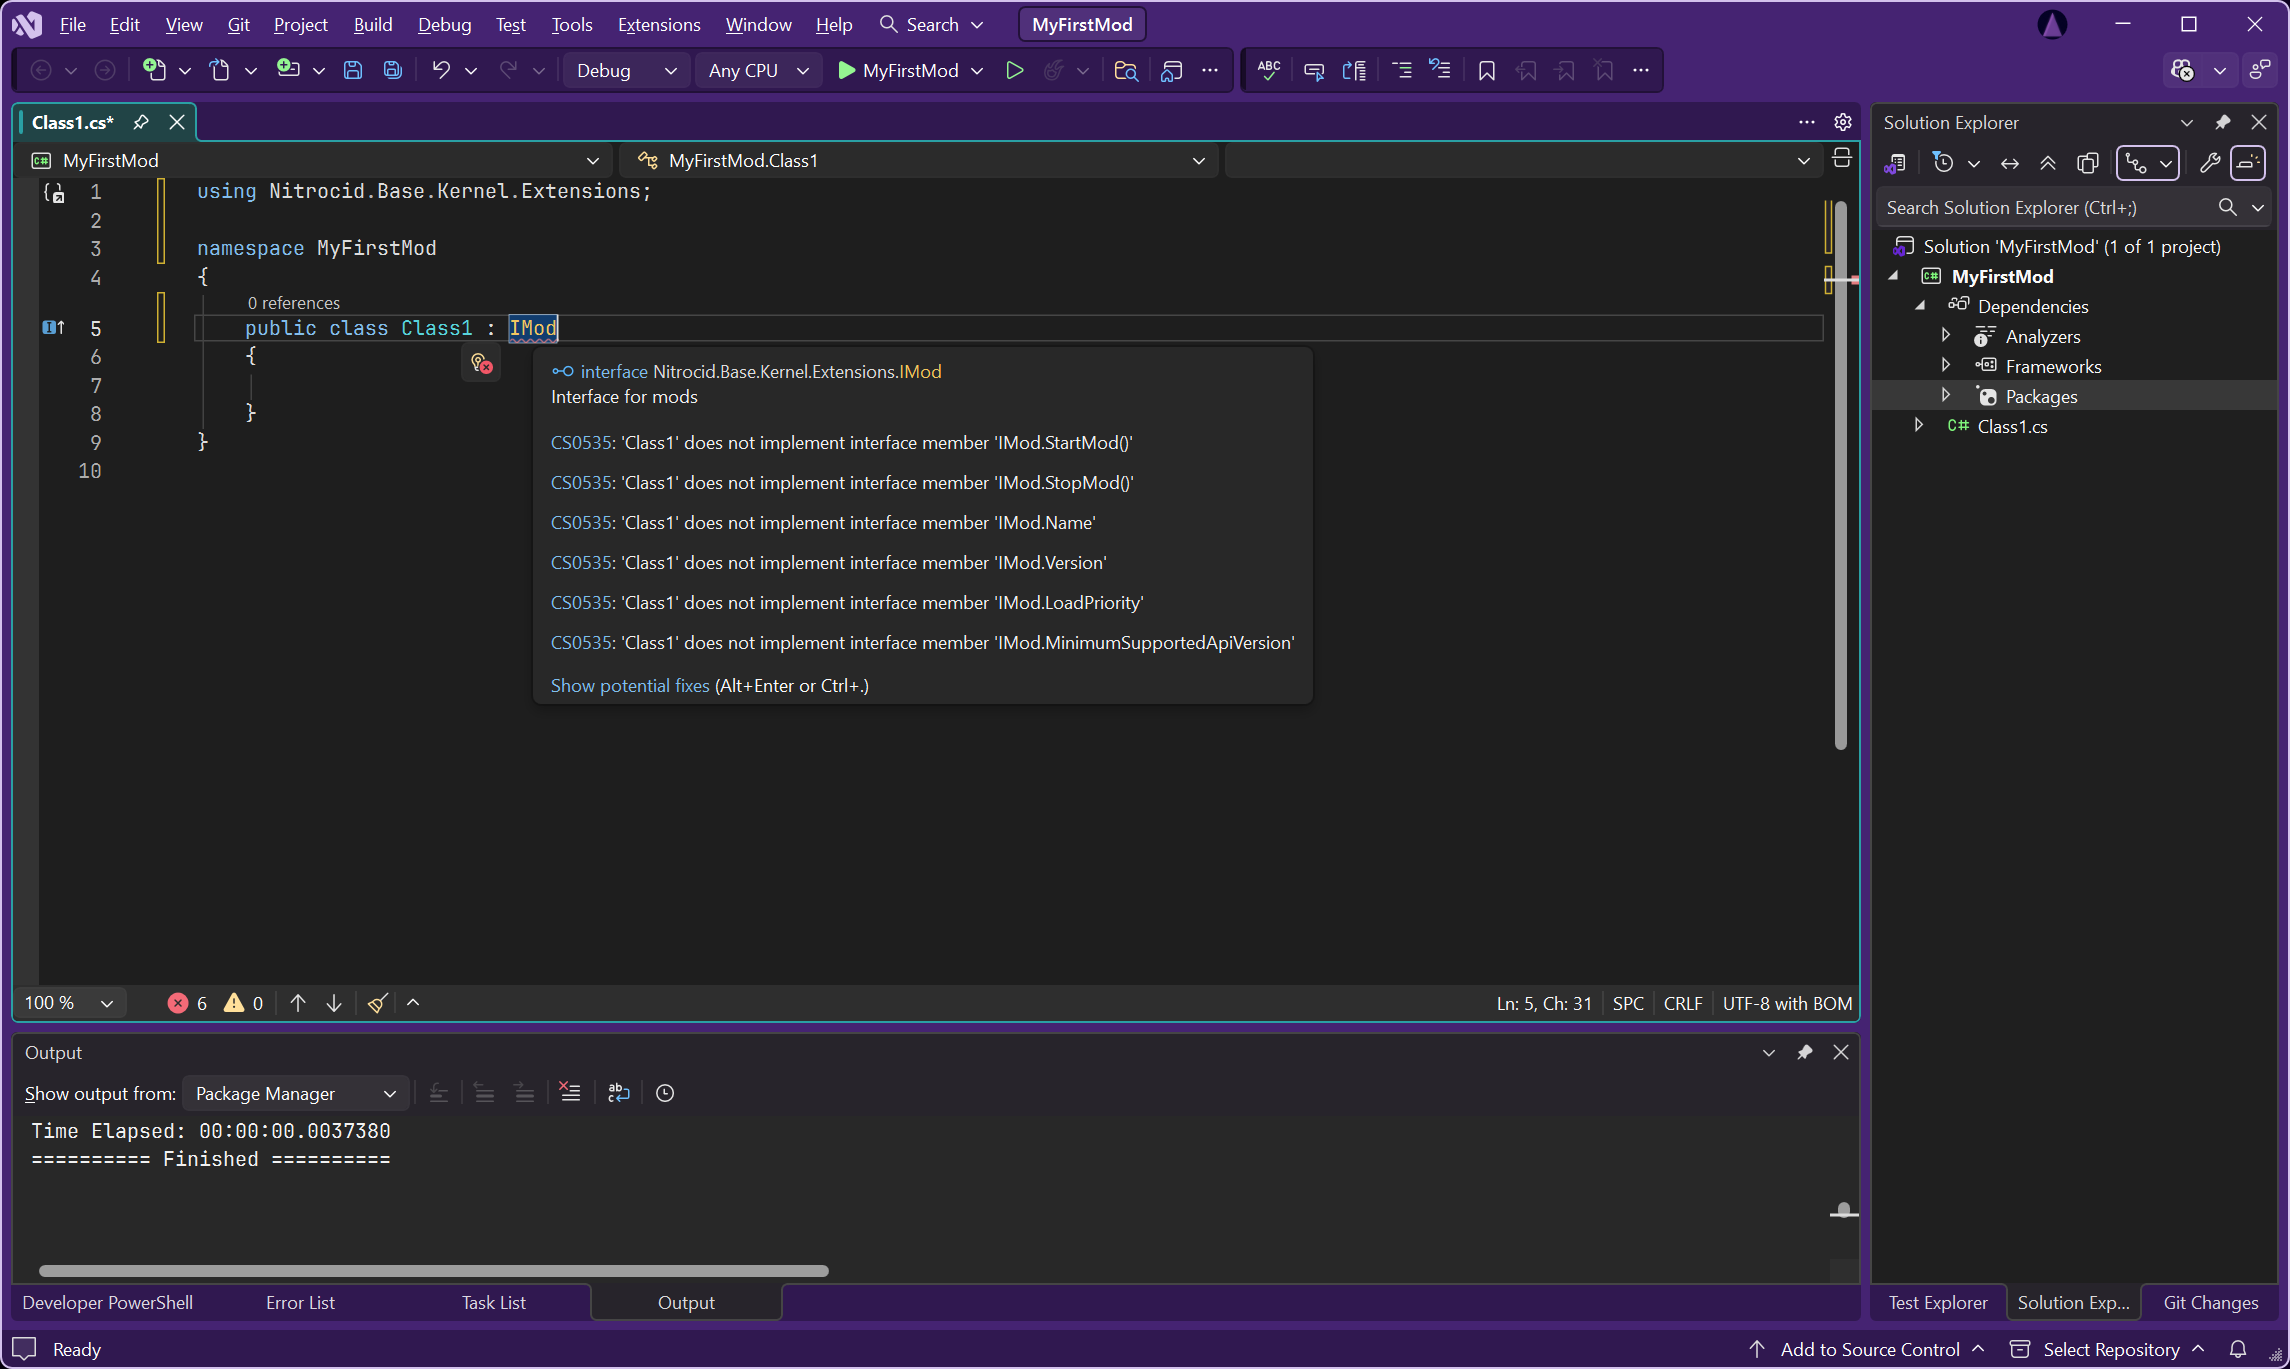Switch to the Error List tab

coord(300,1302)
